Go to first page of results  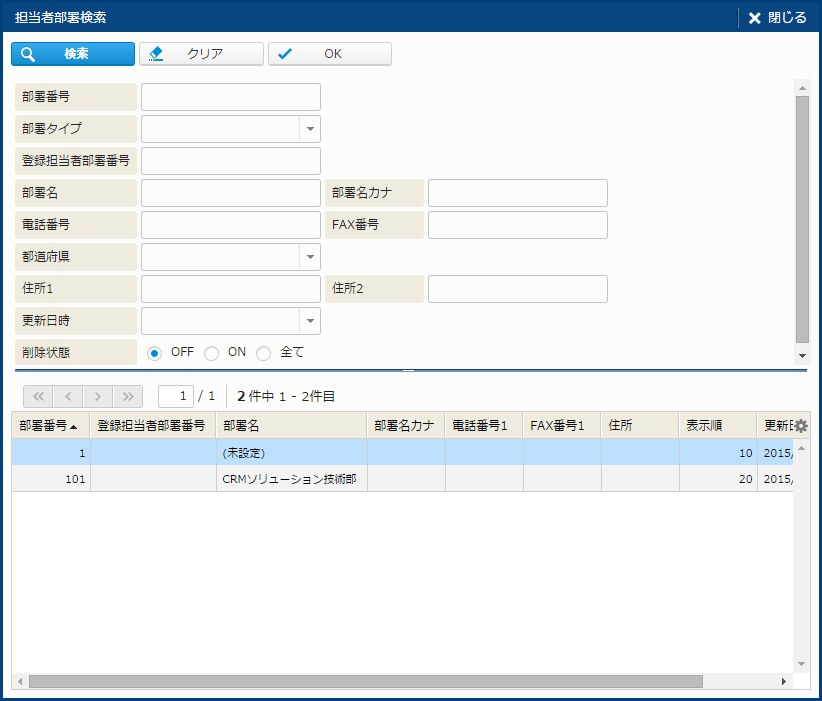(x=37, y=396)
